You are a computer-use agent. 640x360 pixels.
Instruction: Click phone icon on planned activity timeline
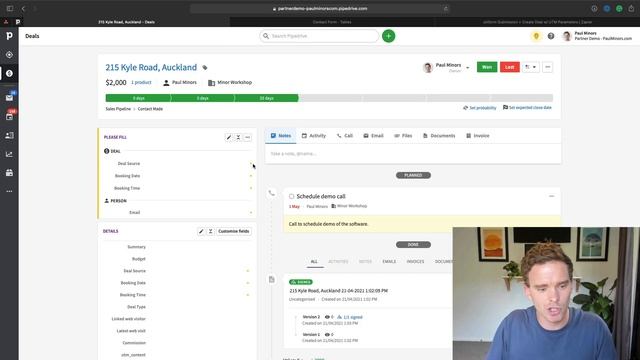click(x=271, y=193)
